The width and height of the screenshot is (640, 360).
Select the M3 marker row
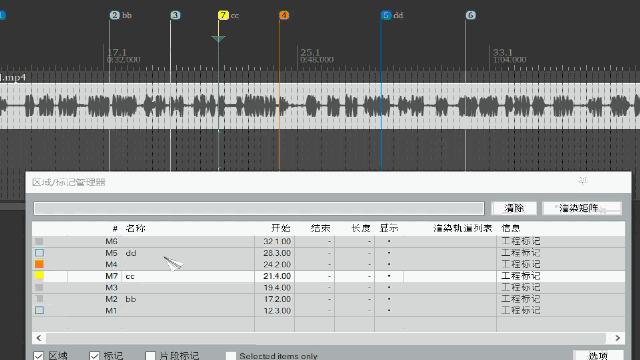pos(328,287)
